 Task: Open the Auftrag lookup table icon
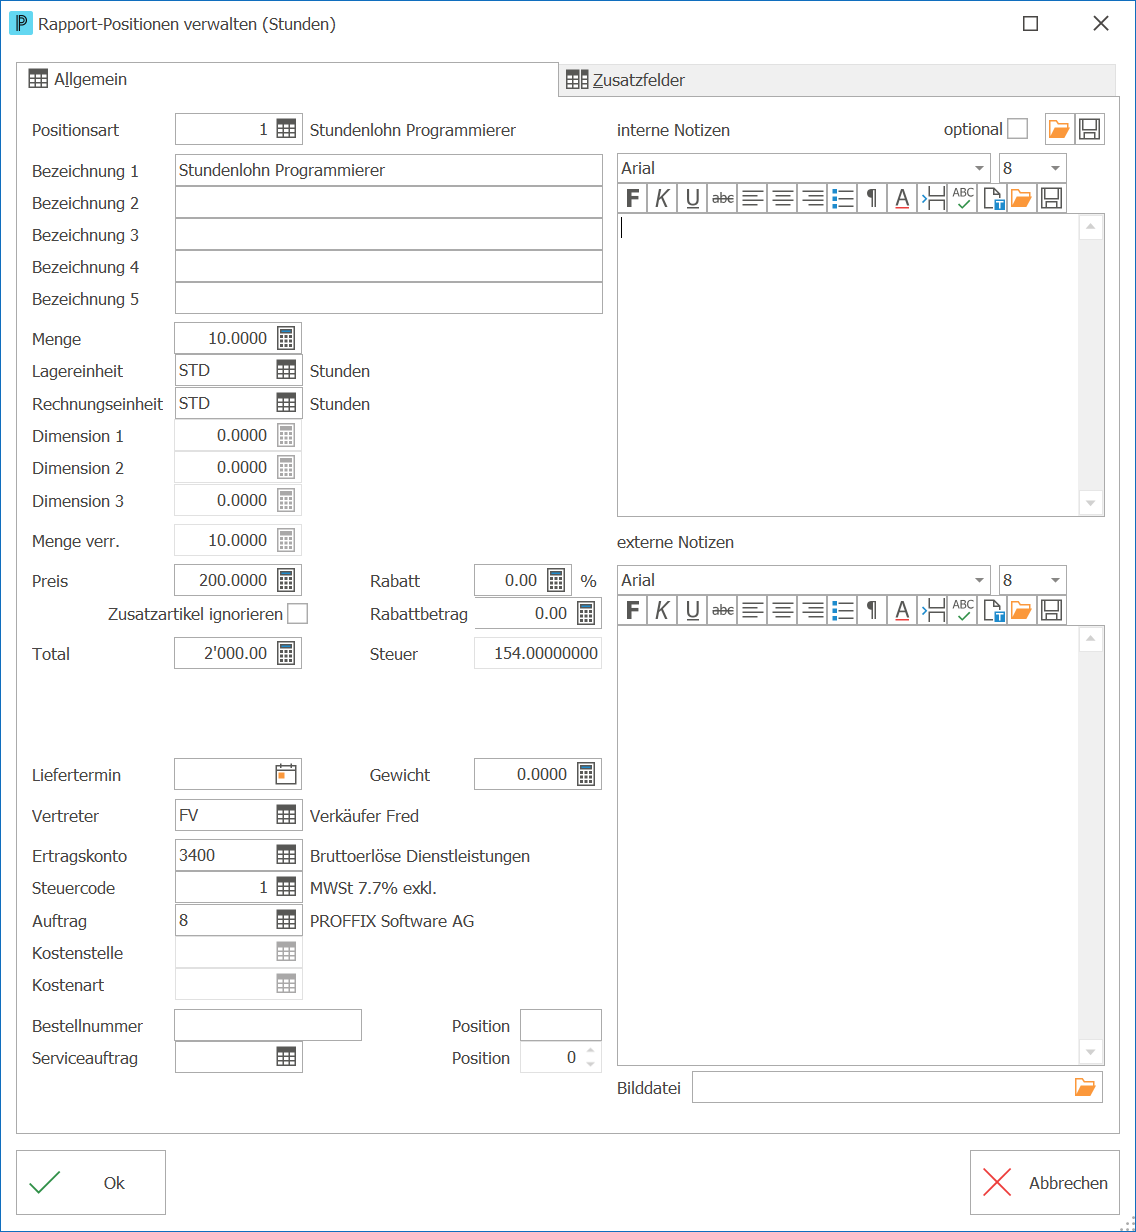286,920
